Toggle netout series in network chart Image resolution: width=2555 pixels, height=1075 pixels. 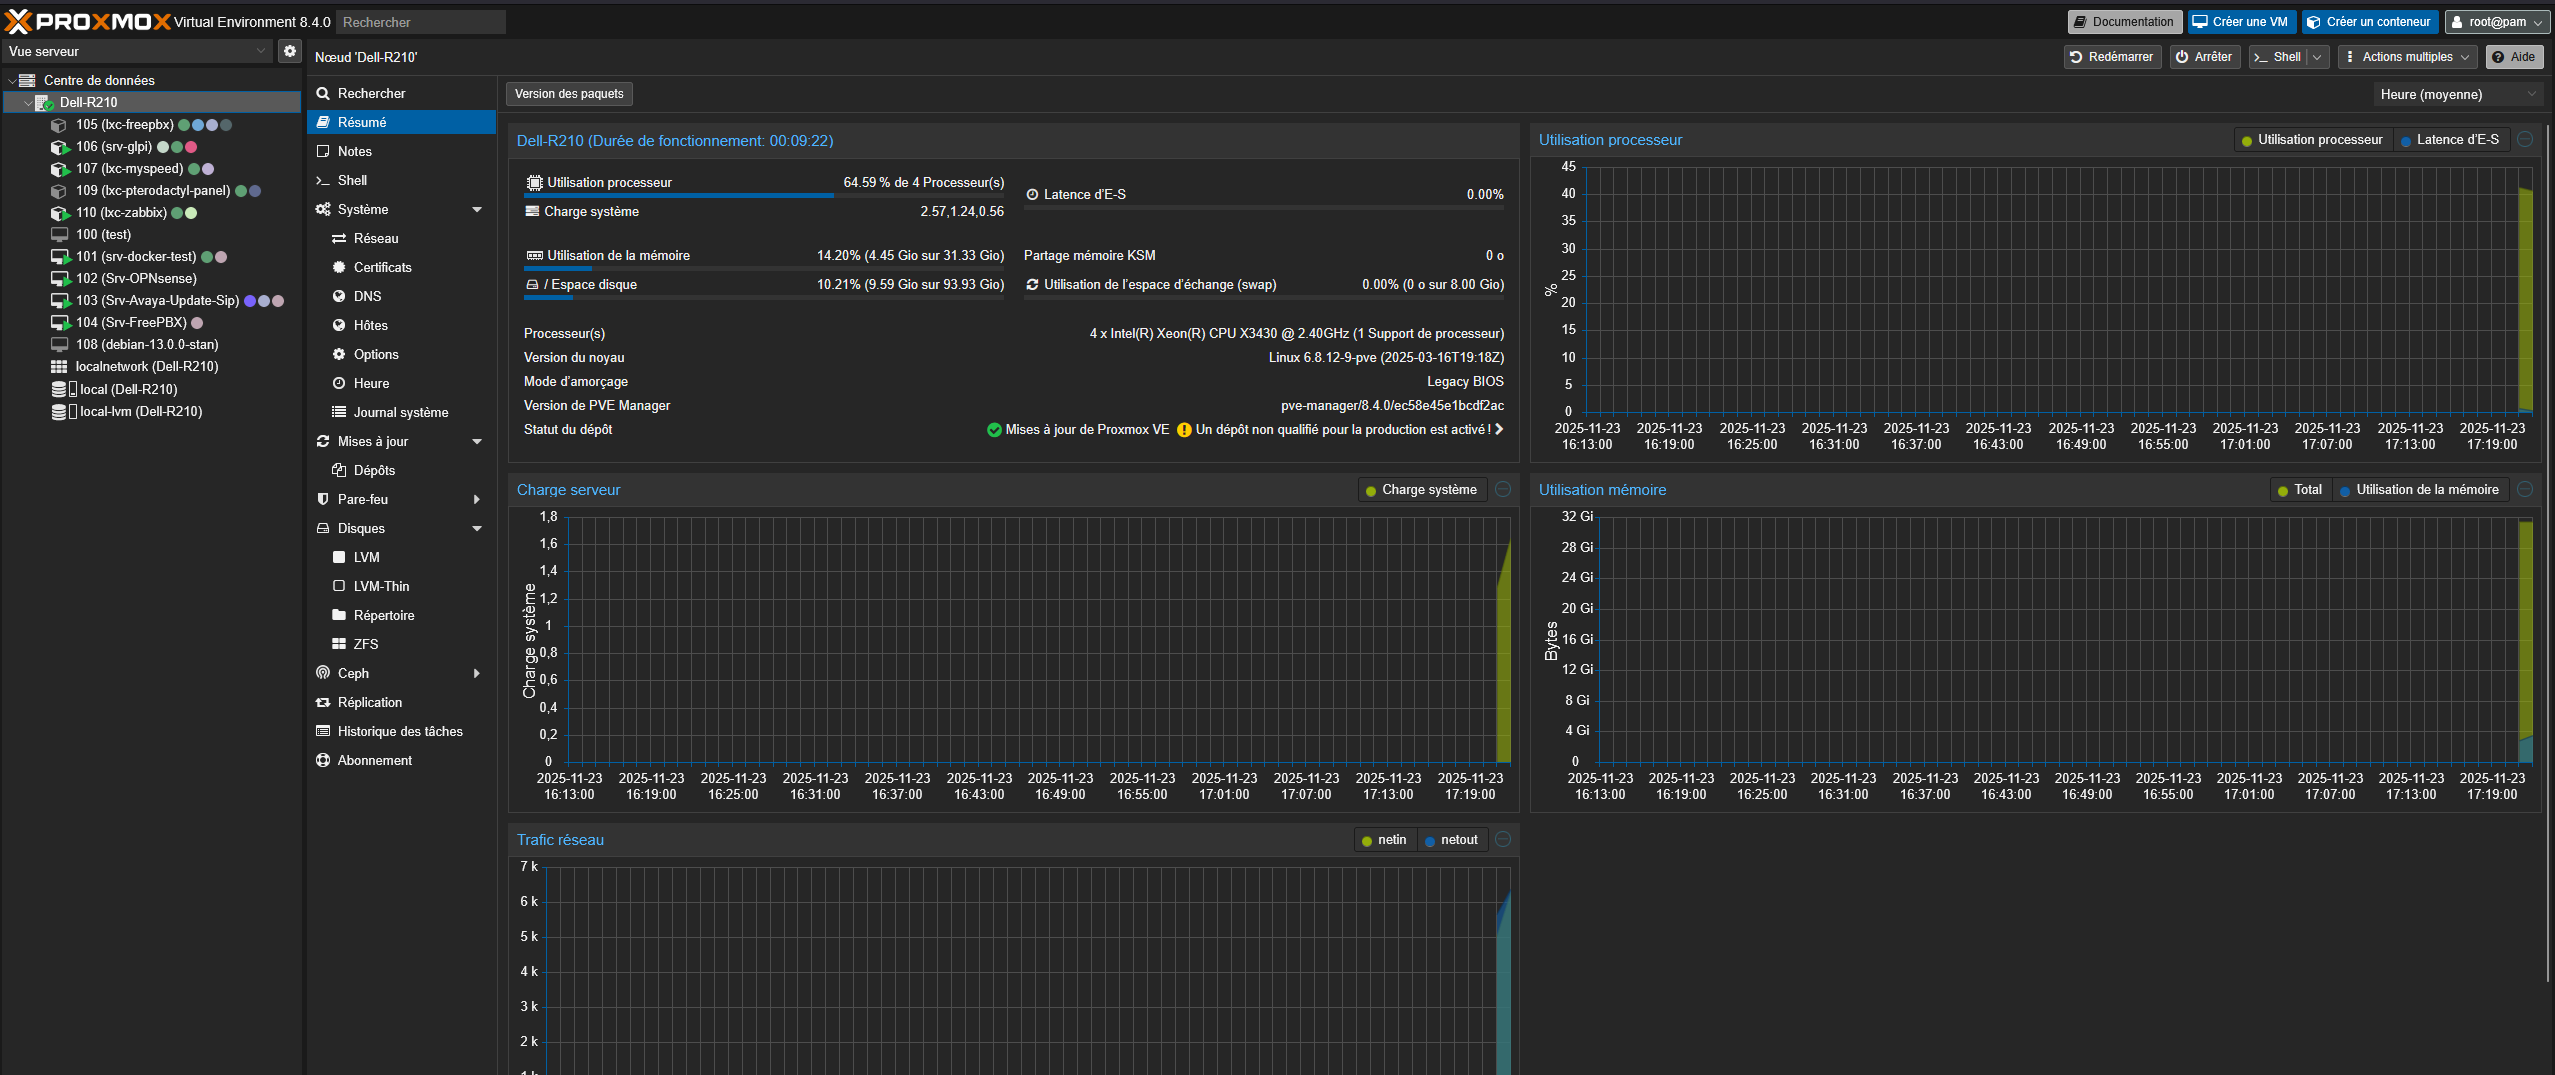tap(1451, 840)
